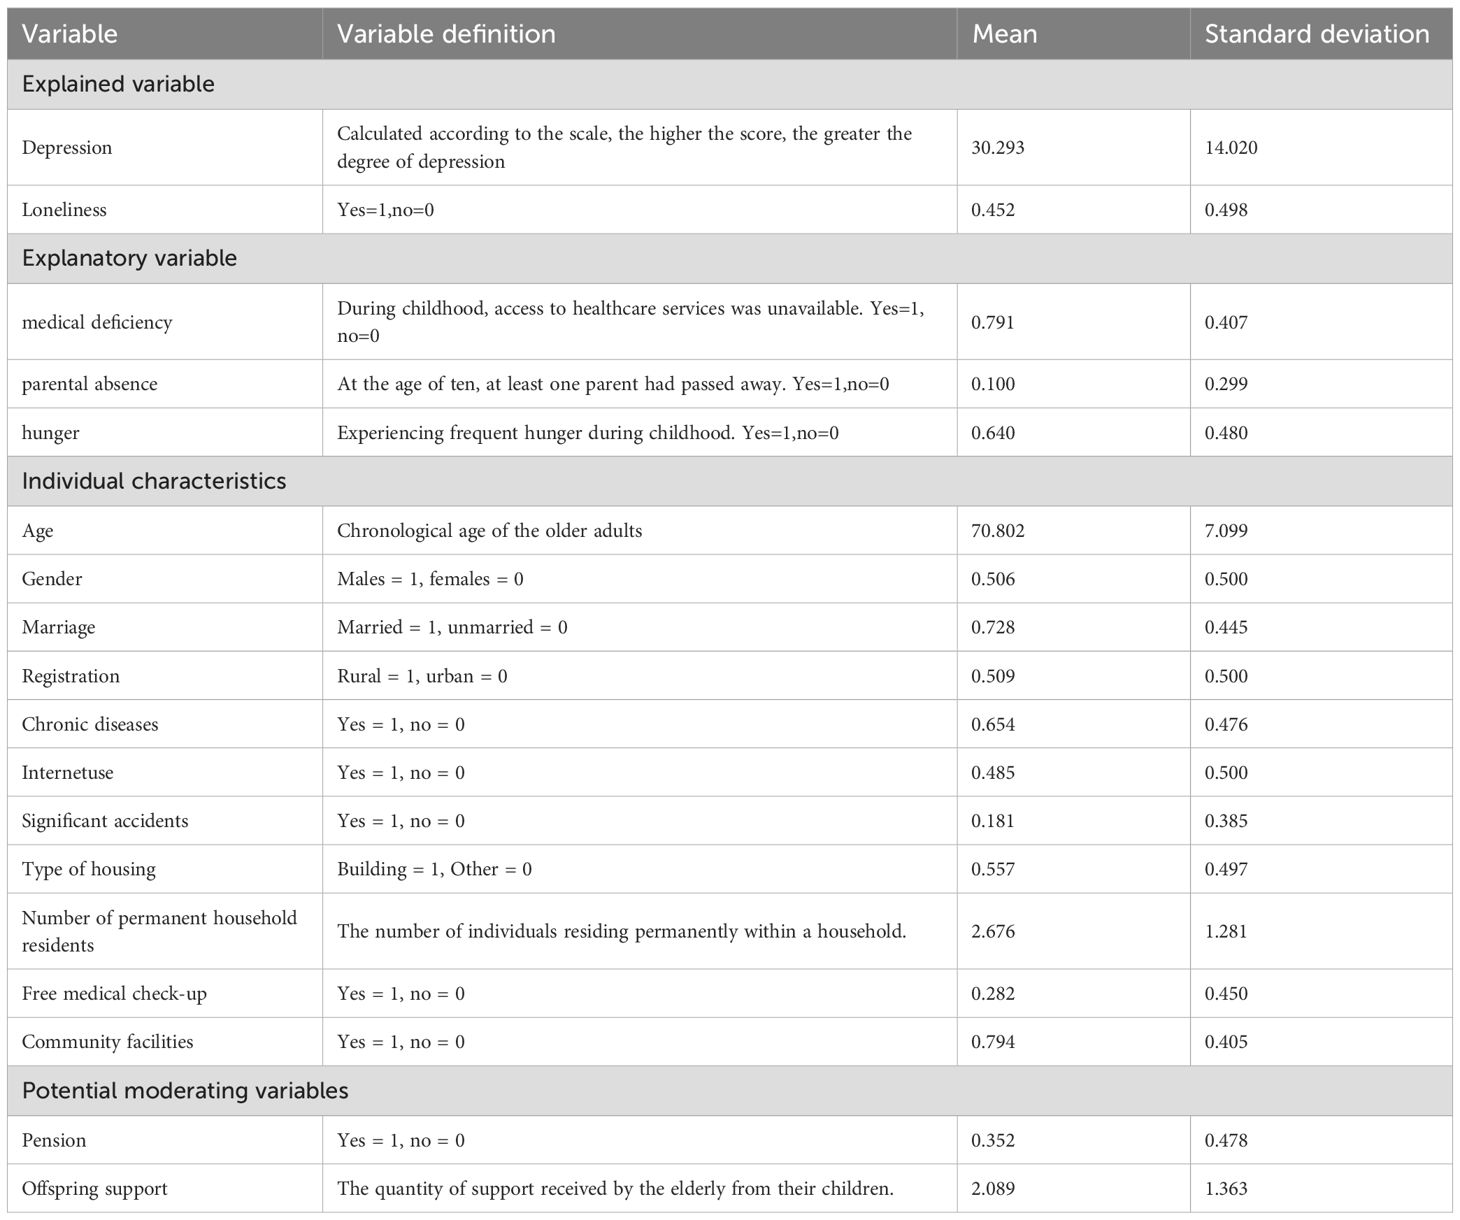Click the Depression variable cell
Viewport: 1460px width, 1220px height.
pos(67,148)
